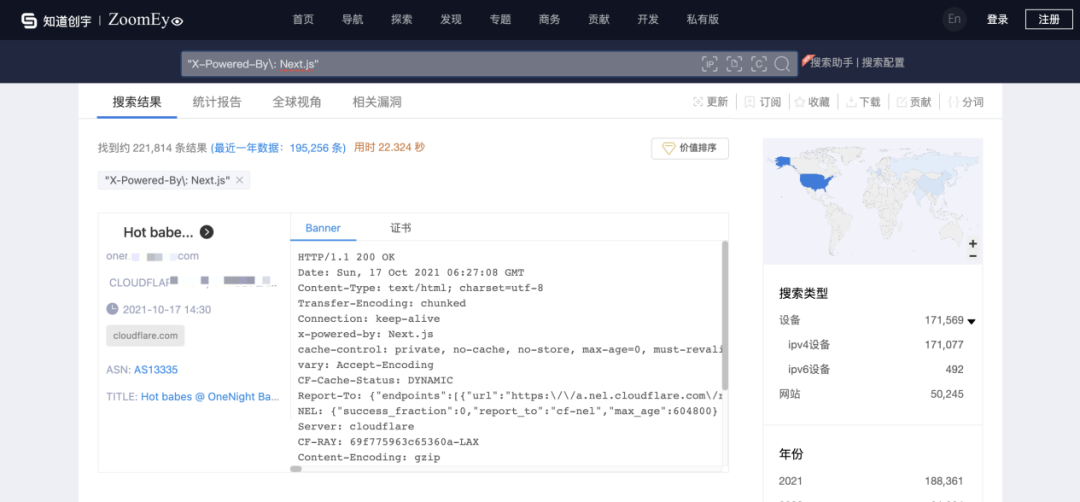Click the 'Server: cloudflare' banner line
The width and height of the screenshot is (1080, 502).
tap(356, 426)
